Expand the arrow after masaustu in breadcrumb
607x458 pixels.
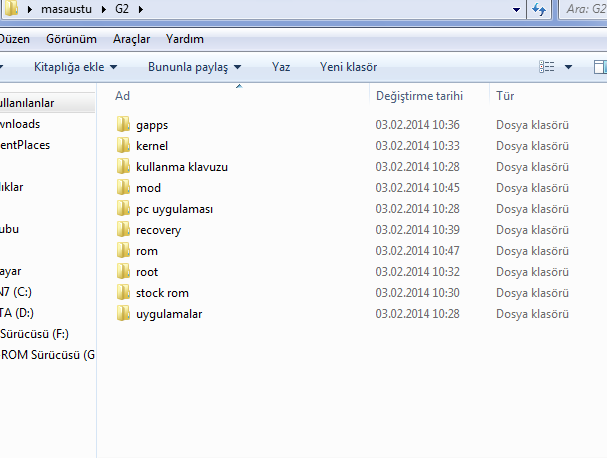coord(104,9)
